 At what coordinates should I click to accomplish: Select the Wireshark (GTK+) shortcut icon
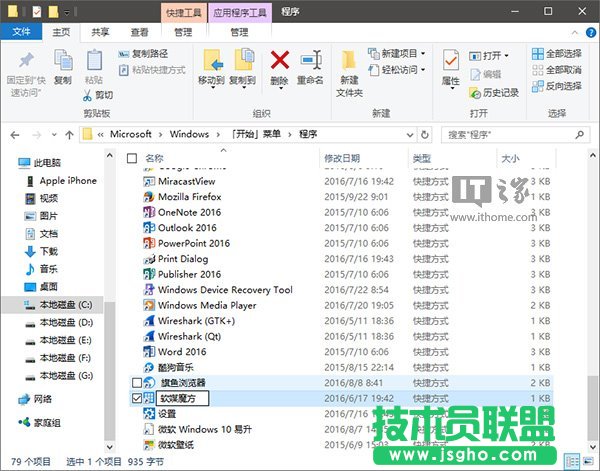pos(149,321)
